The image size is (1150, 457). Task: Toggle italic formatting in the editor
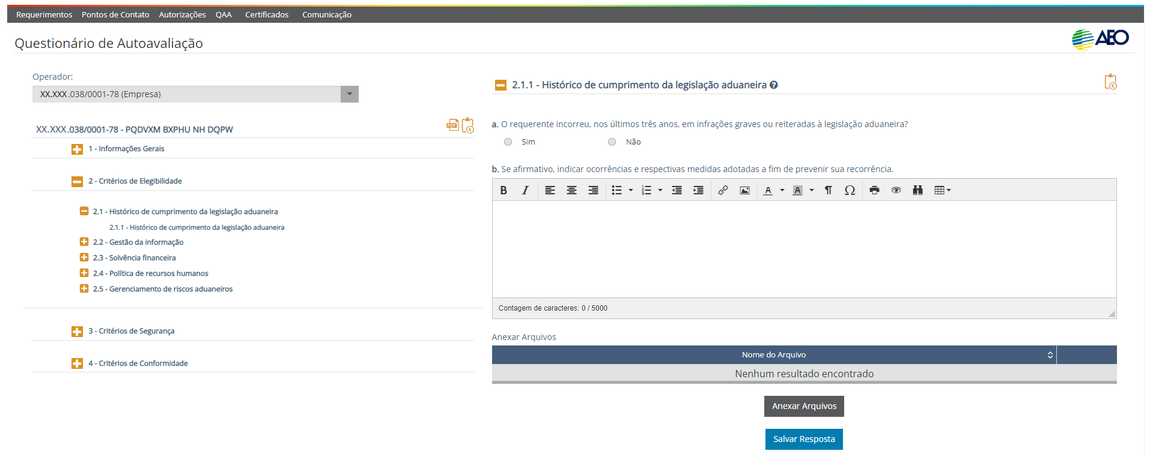[525, 190]
